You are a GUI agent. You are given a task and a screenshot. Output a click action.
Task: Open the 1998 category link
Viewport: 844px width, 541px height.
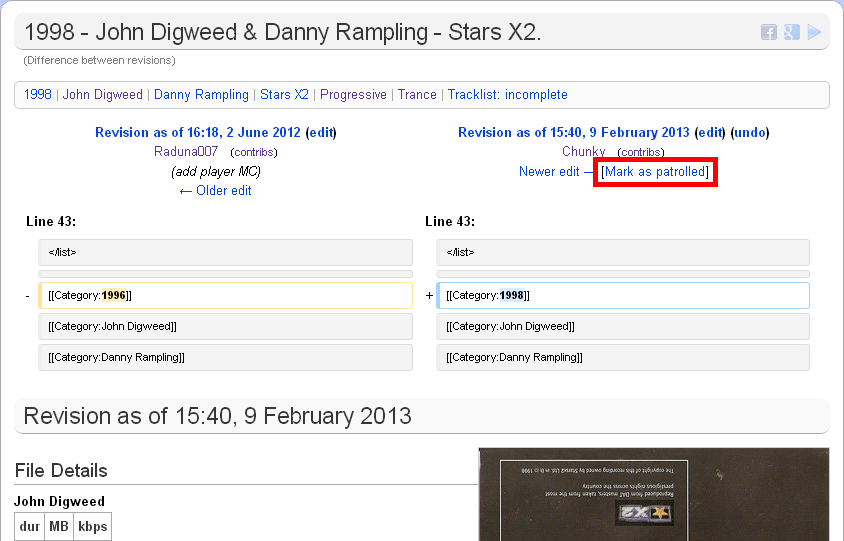38,95
